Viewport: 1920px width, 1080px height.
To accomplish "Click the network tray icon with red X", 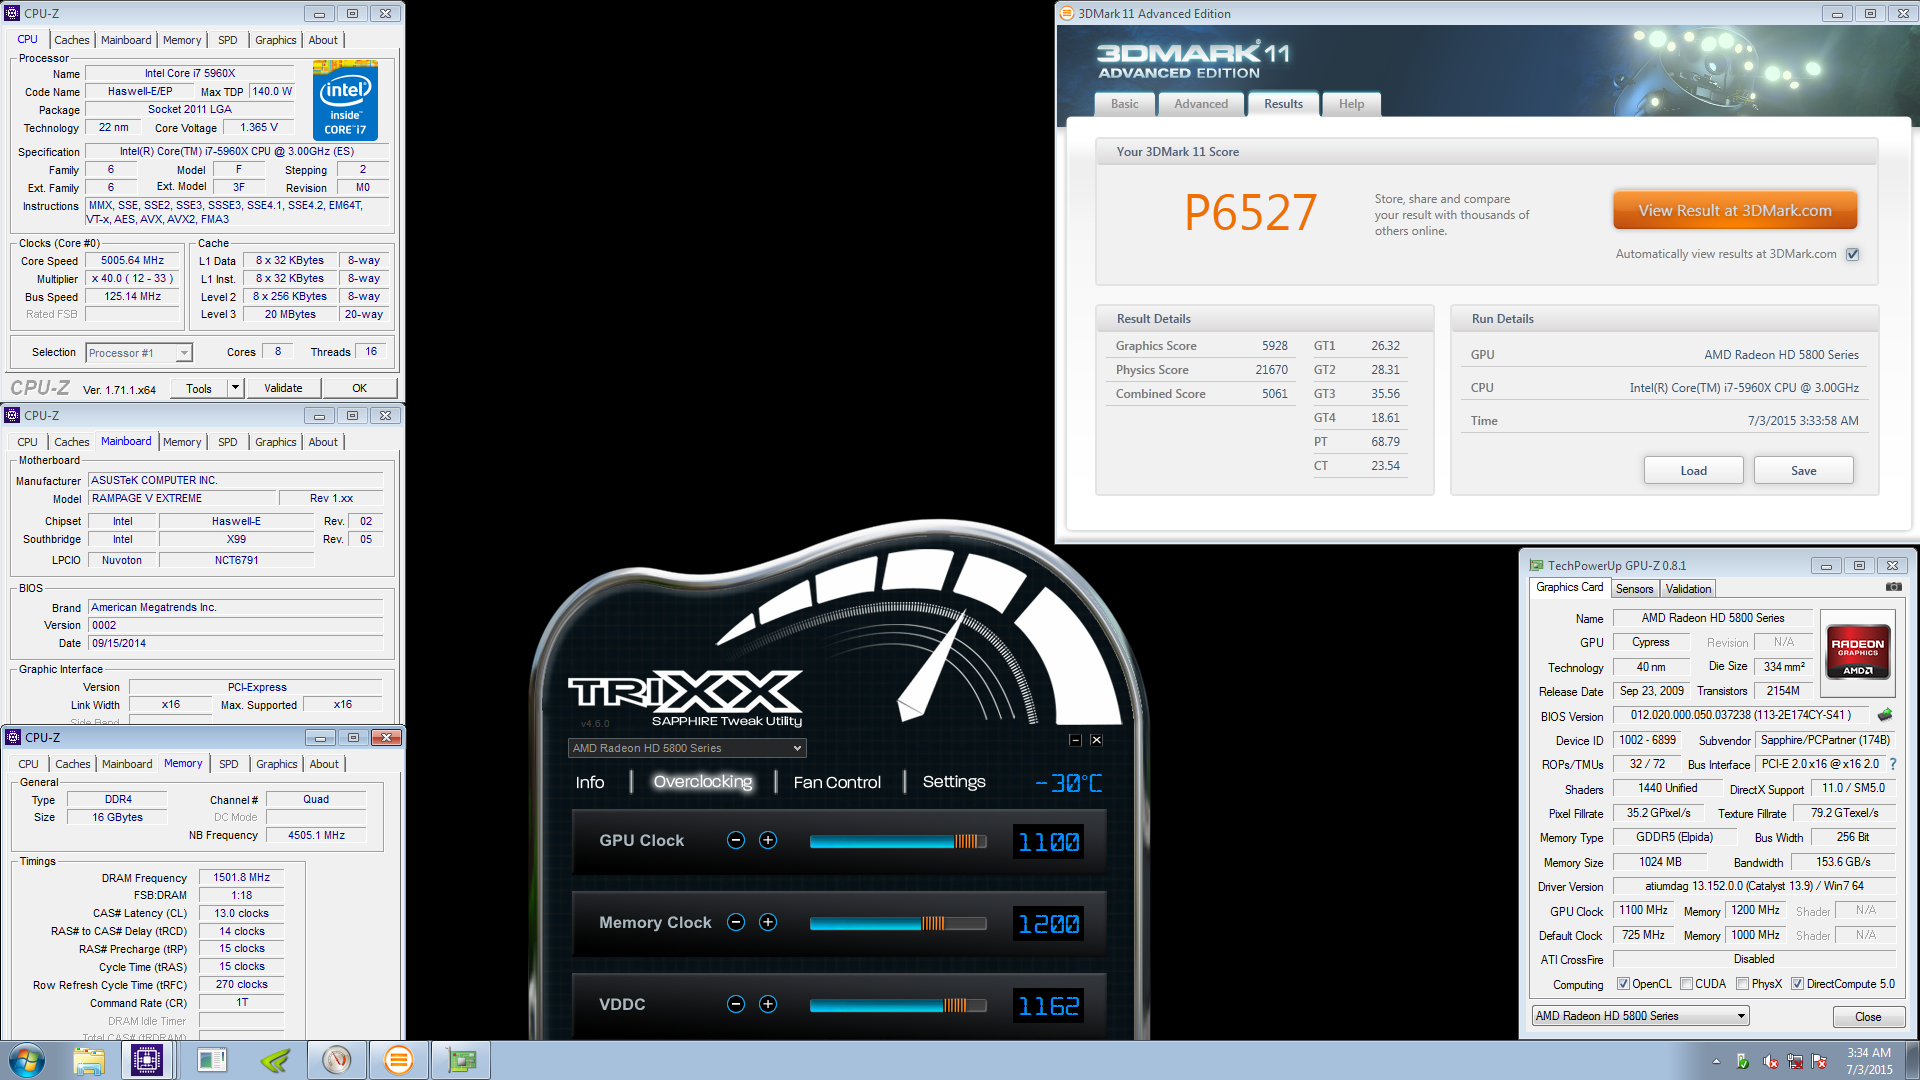I will pyautogui.click(x=1795, y=1061).
